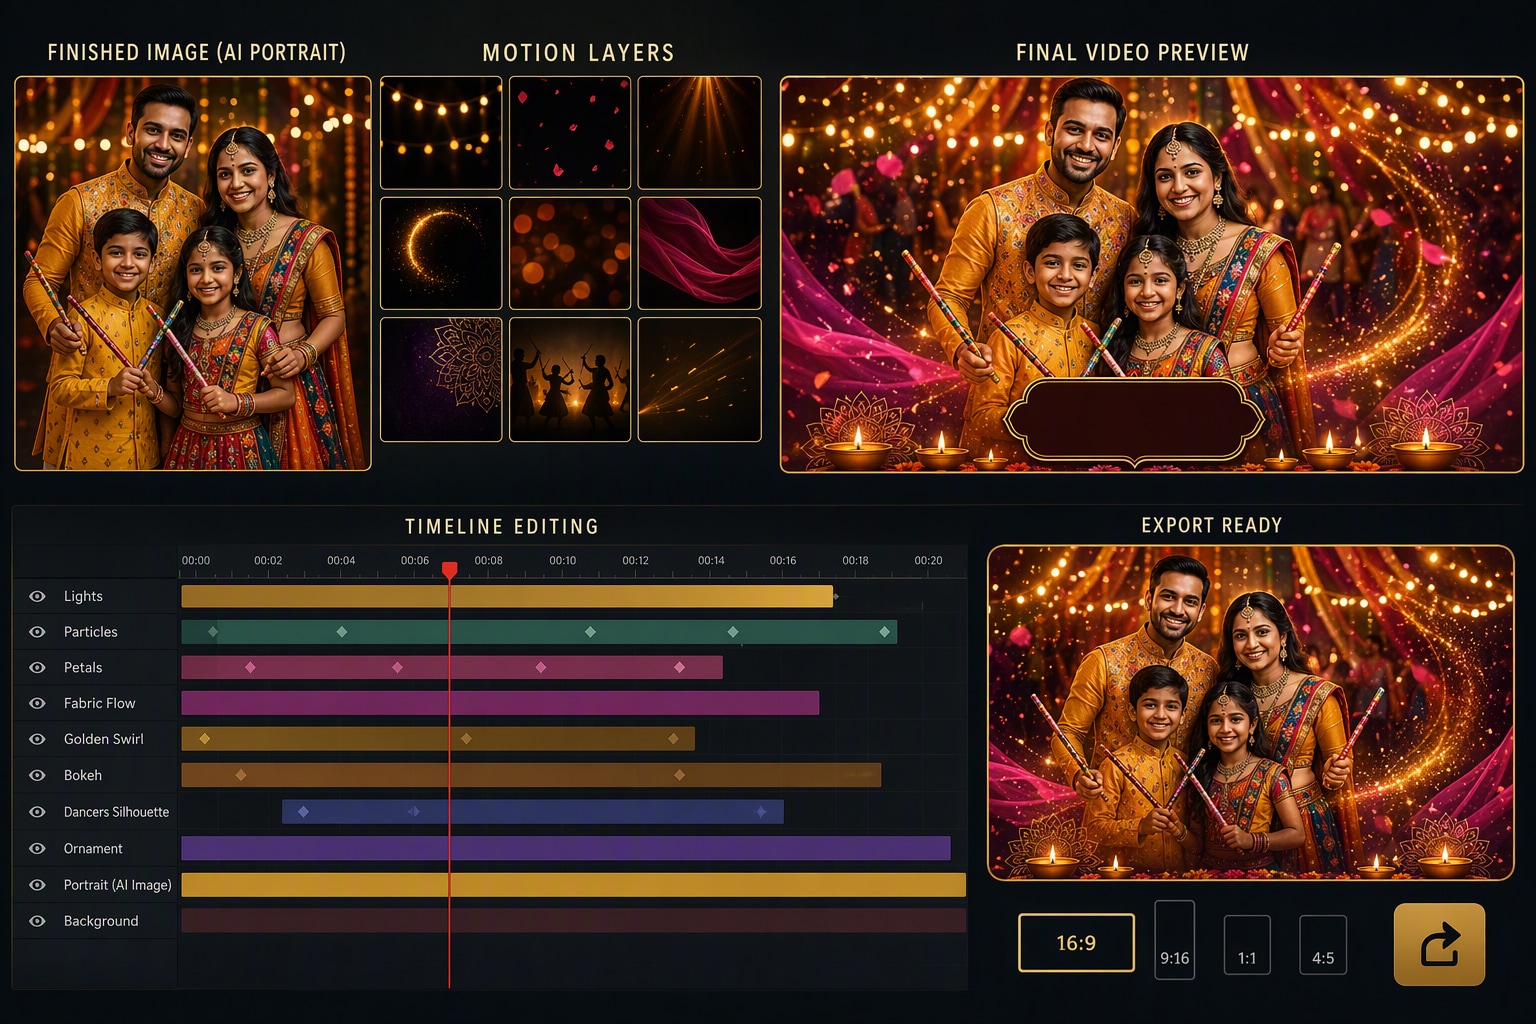1536x1024 pixels.
Task: Click the 00:10 mark on the time ruler
Action: 562,561
